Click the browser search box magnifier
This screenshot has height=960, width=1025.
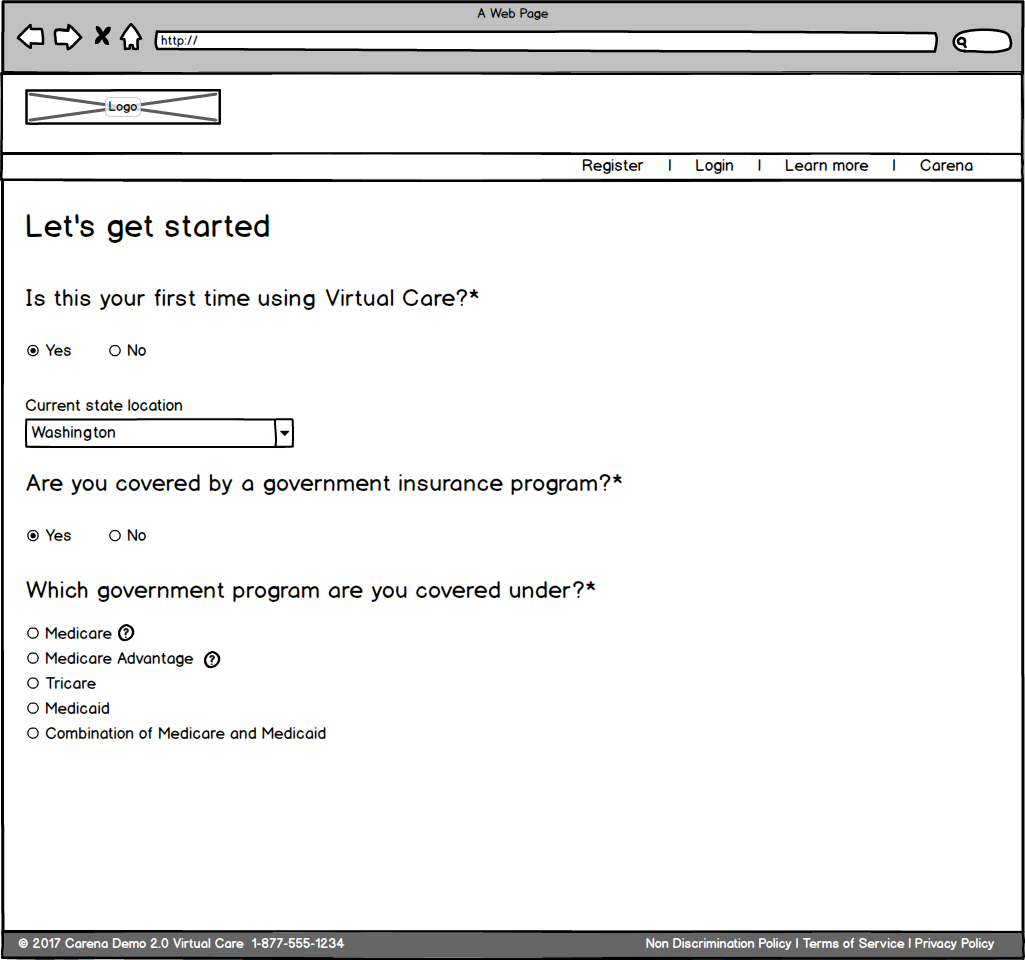[961, 42]
